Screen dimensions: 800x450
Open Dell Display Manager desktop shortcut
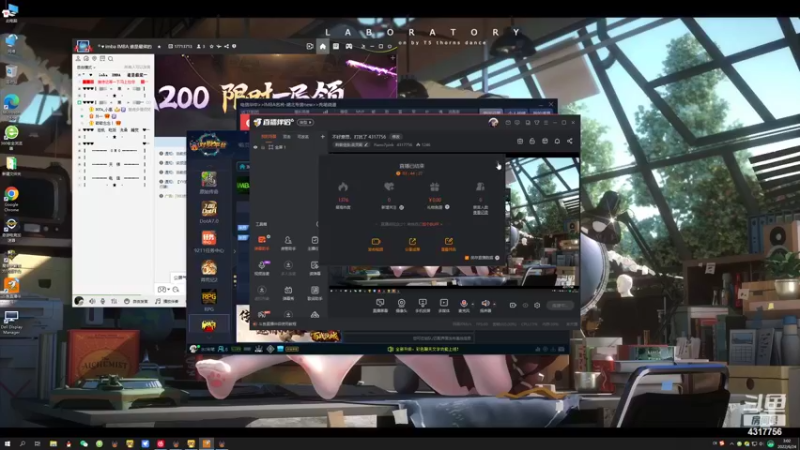coord(11,322)
